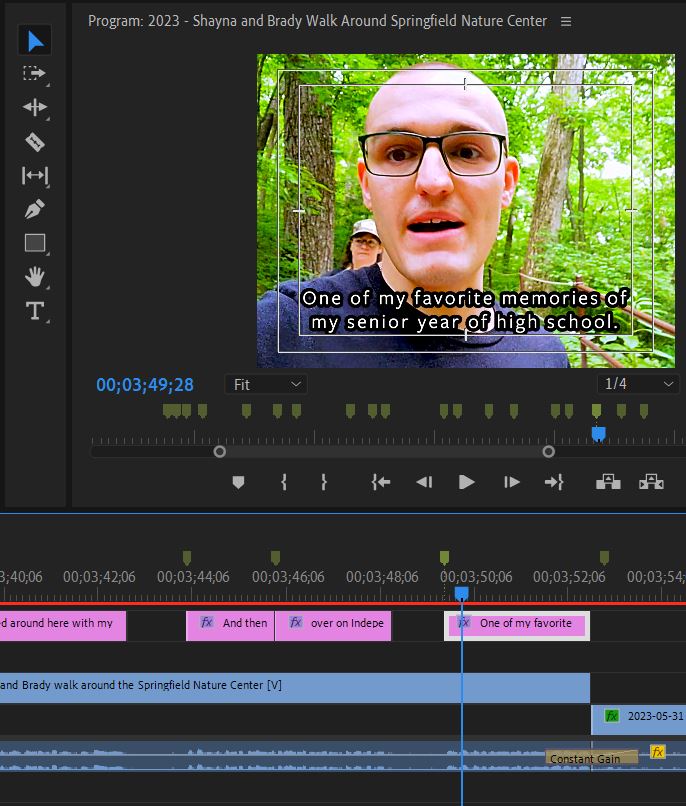Viewport: 686px width, 806px height.
Task: Select the Hand tool
Action: pos(34,277)
